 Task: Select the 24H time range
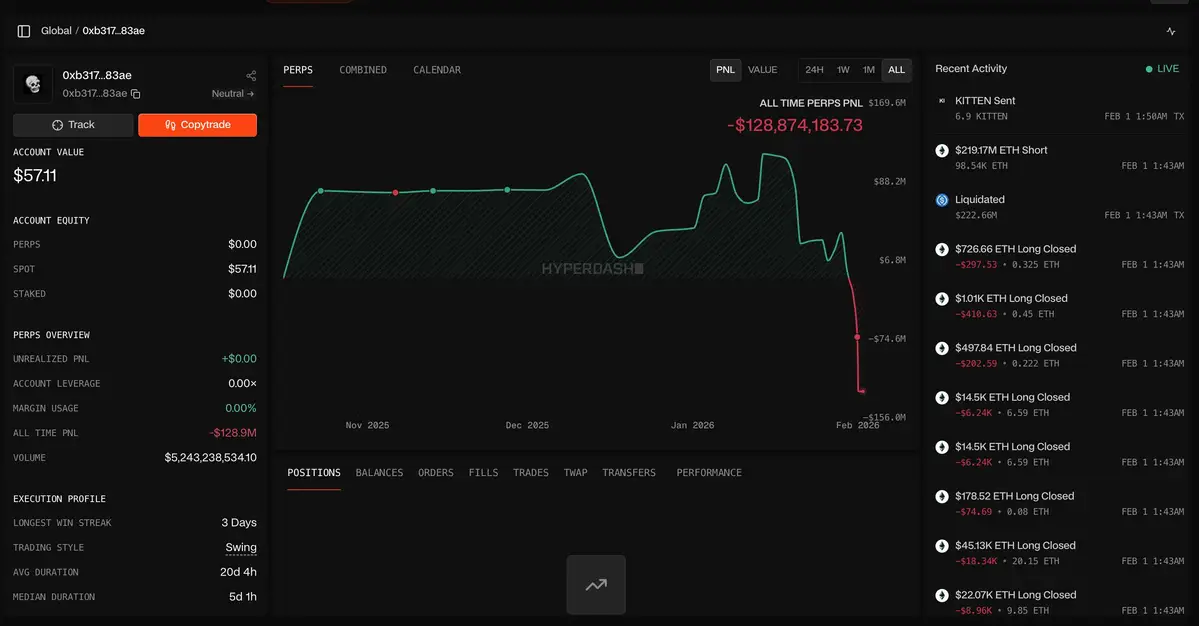point(814,70)
